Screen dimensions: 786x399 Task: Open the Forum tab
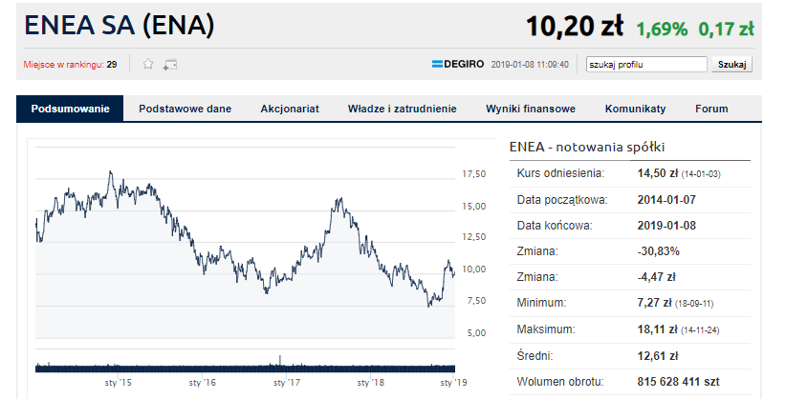coord(711,109)
